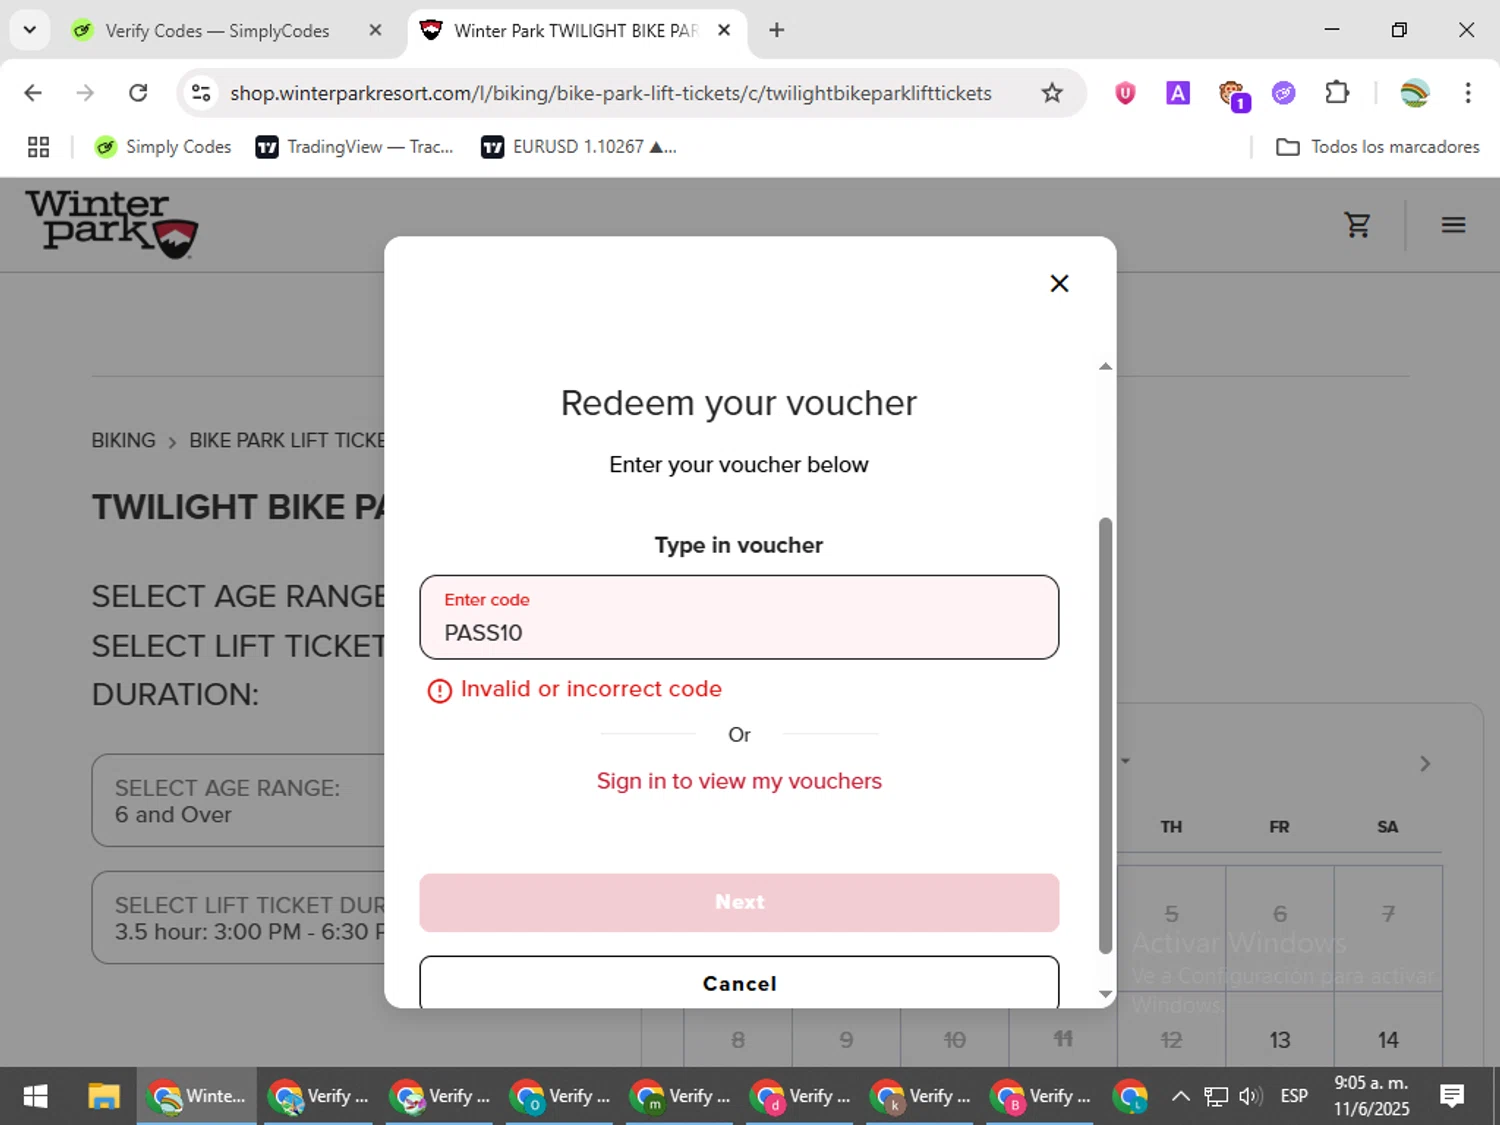1500x1125 pixels.
Task: Open uBlock shield extension
Action: pos(1125,93)
